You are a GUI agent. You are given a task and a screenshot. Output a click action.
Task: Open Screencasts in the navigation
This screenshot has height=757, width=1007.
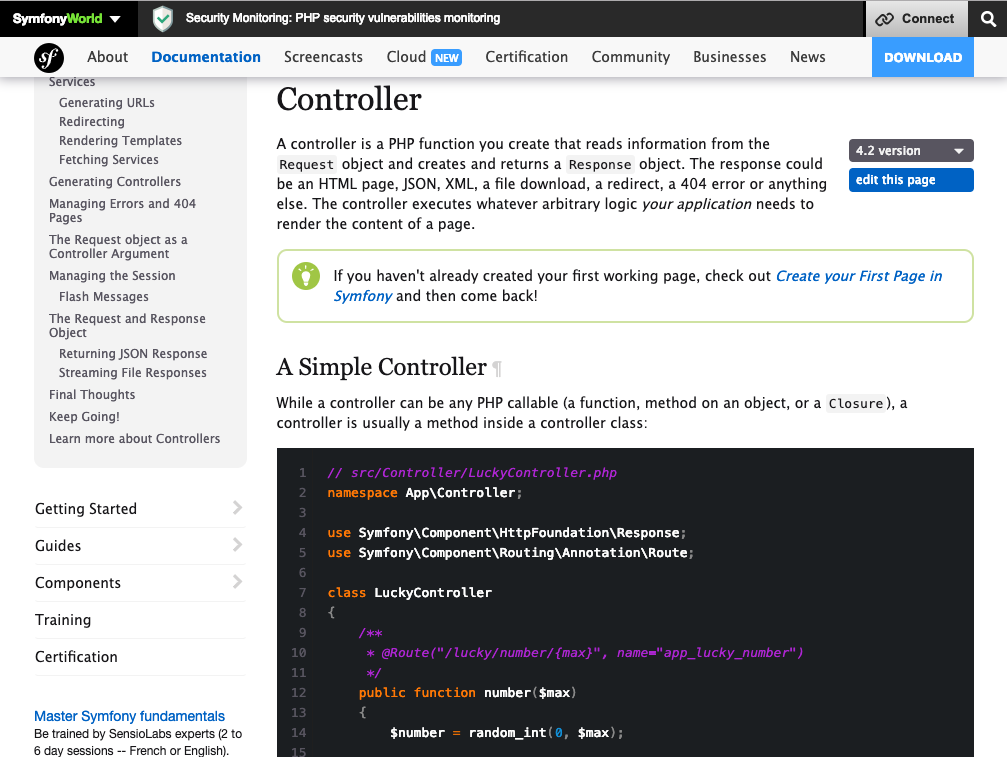point(323,57)
